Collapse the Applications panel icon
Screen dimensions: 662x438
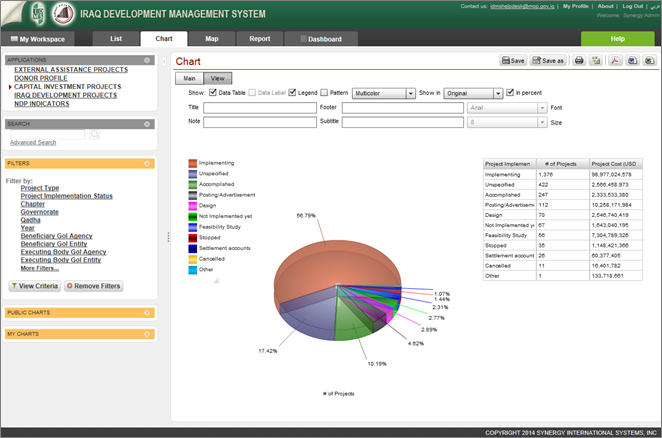pos(147,60)
